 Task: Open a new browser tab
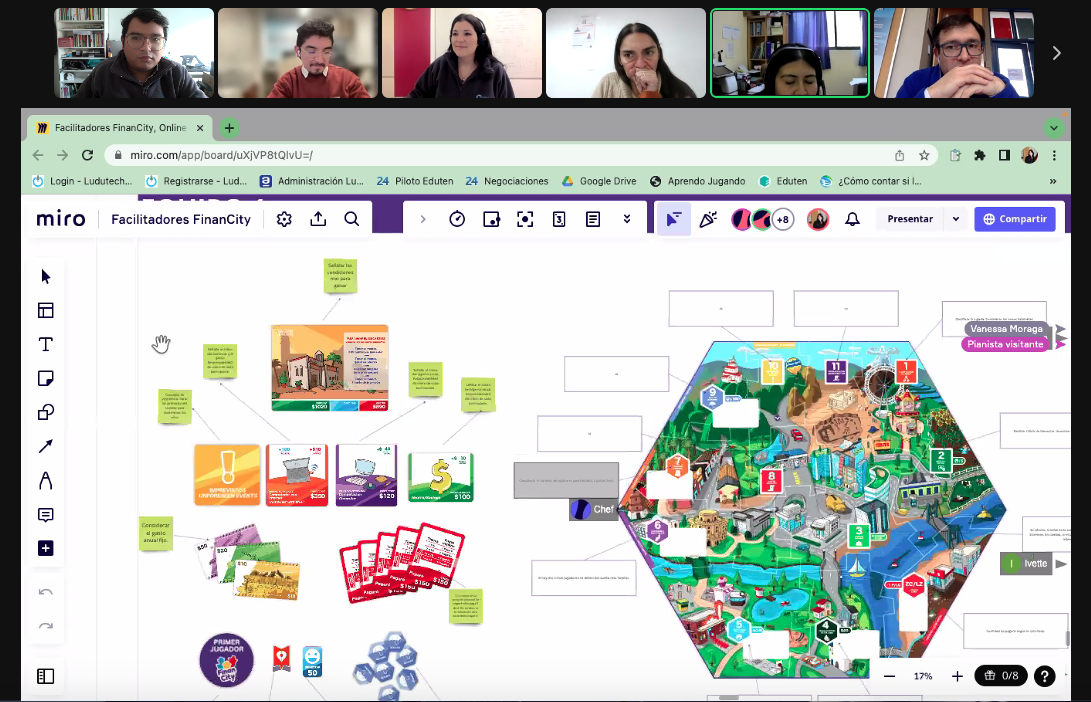(x=229, y=128)
